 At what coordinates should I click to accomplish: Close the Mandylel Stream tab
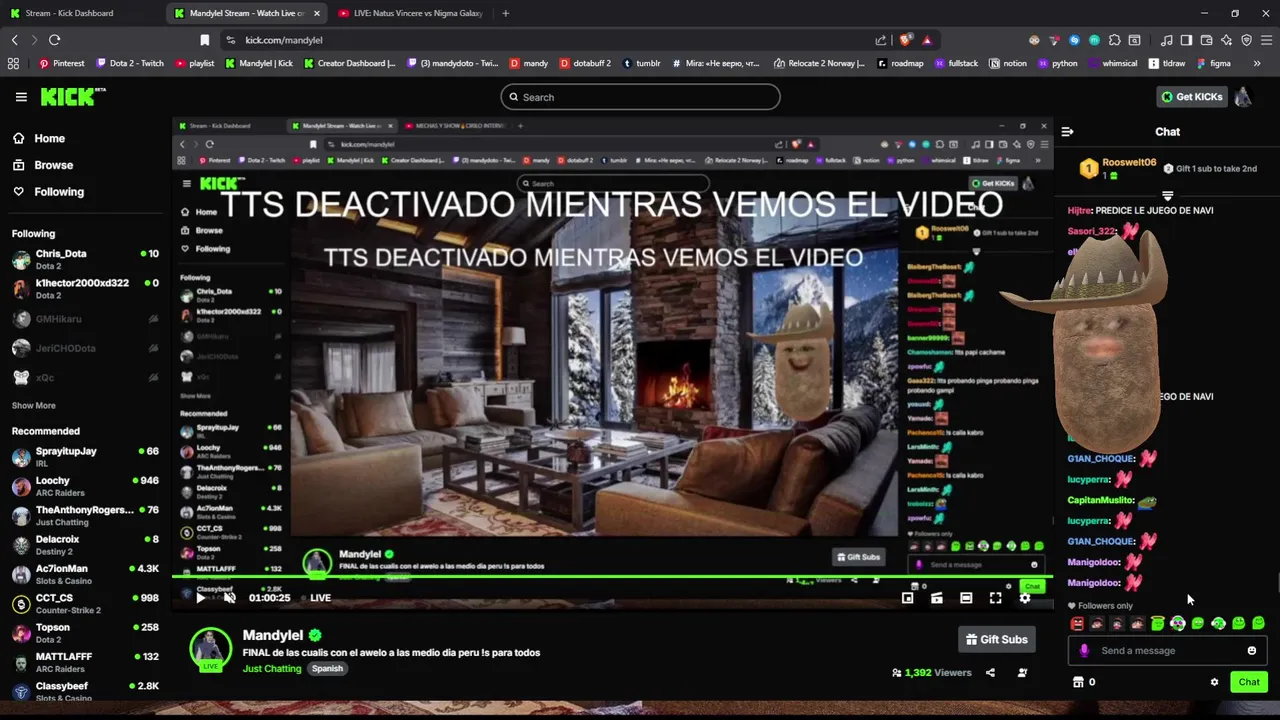tap(317, 13)
